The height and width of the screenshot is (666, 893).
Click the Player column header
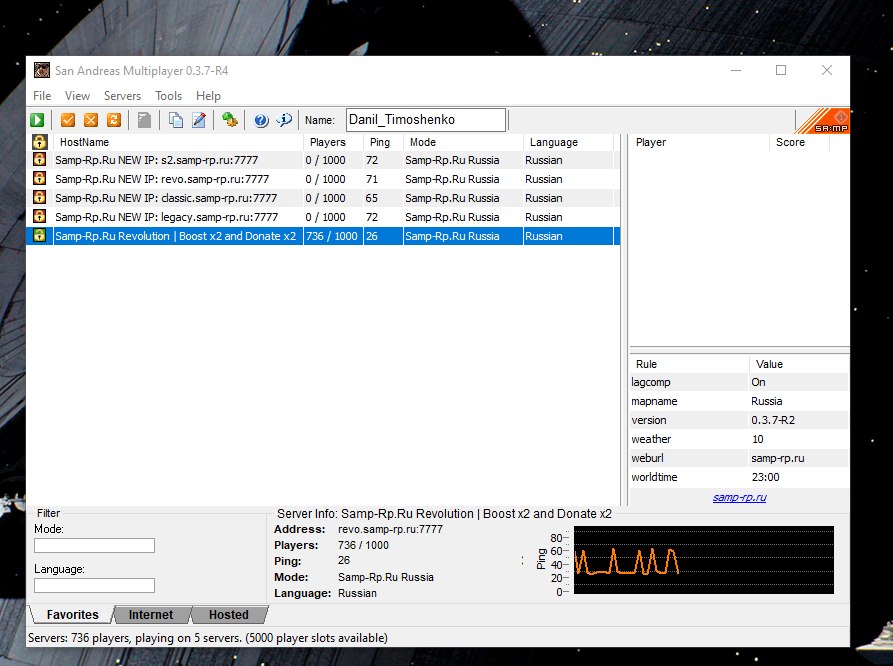[699, 142]
